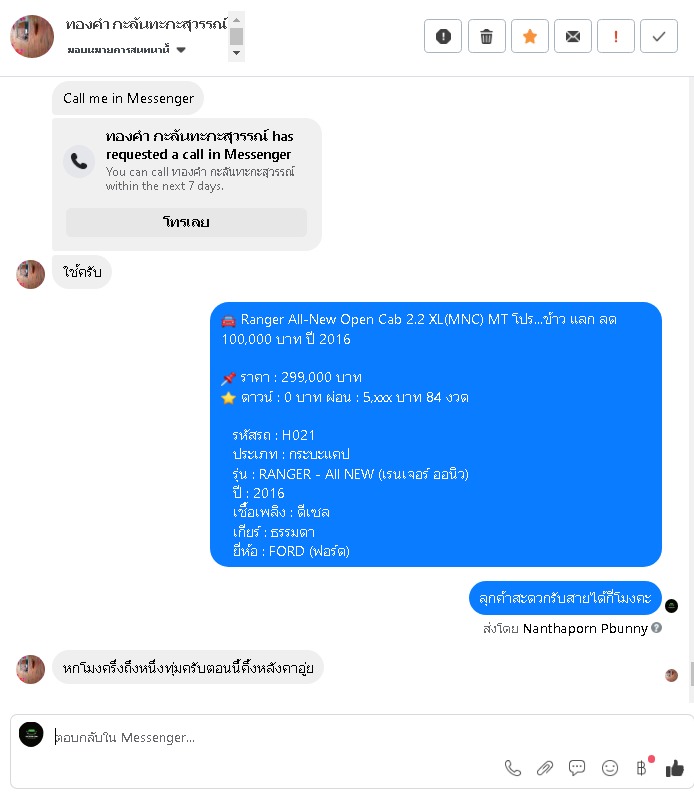Screen dimensions: 694x792
Task: Mark conversation unread with envelope icon
Action: coord(573,36)
